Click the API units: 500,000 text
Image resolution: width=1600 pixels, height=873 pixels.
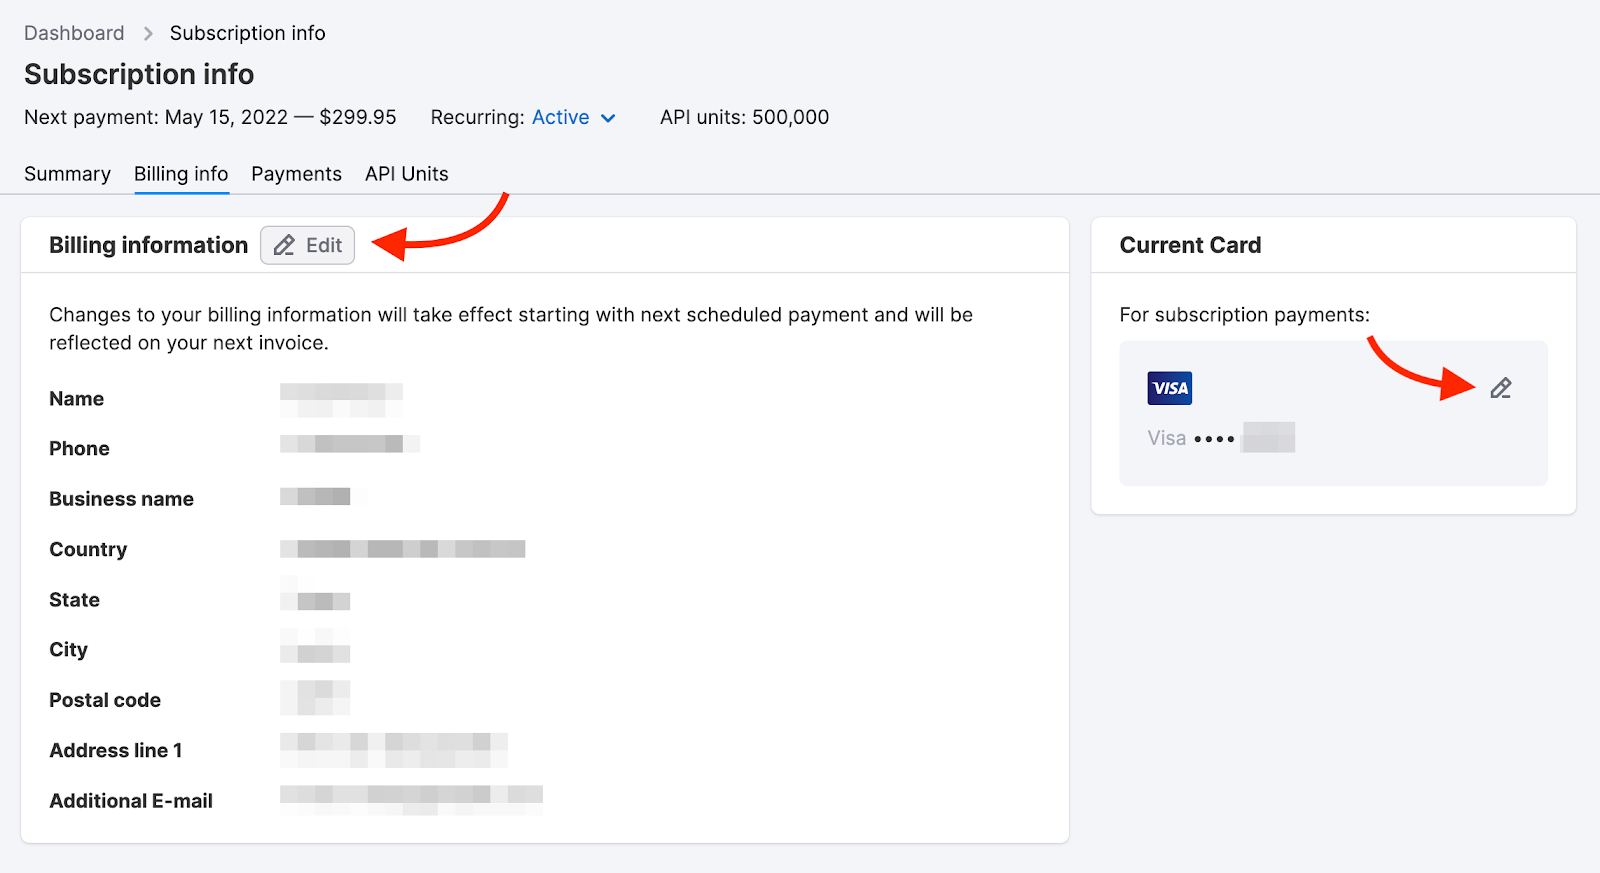744,117
